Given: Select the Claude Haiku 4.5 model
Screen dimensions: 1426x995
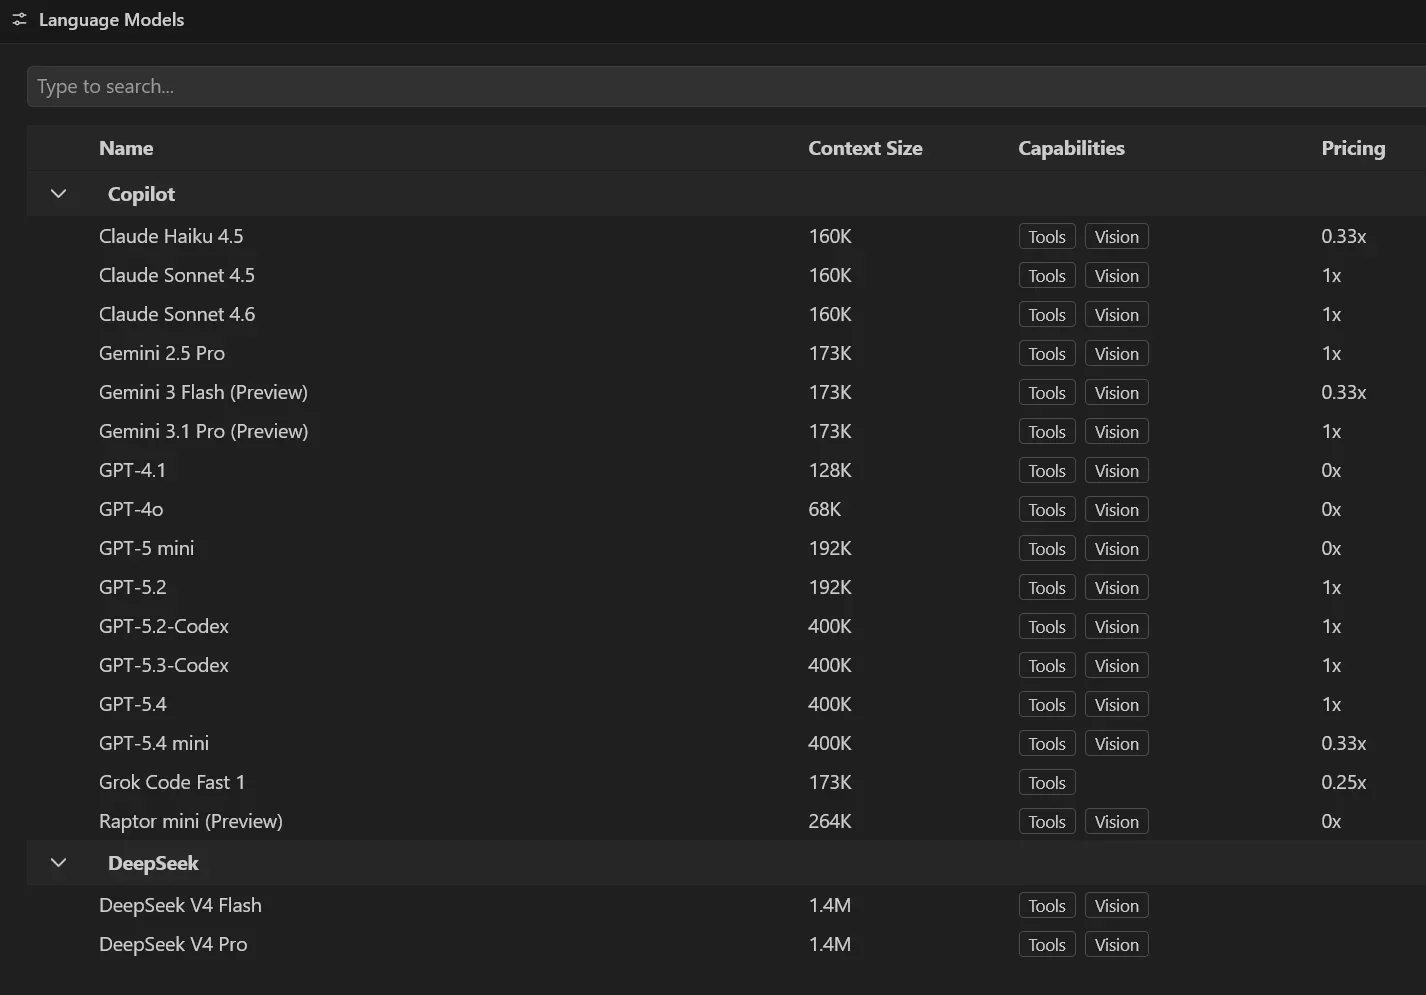Looking at the screenshot, I should (x=171, y=236).
